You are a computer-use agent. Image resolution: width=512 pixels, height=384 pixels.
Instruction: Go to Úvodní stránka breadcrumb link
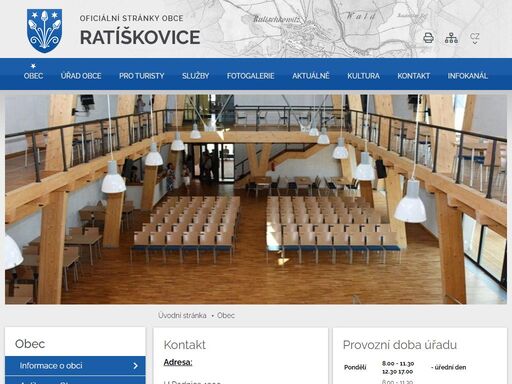click(182, 315)
